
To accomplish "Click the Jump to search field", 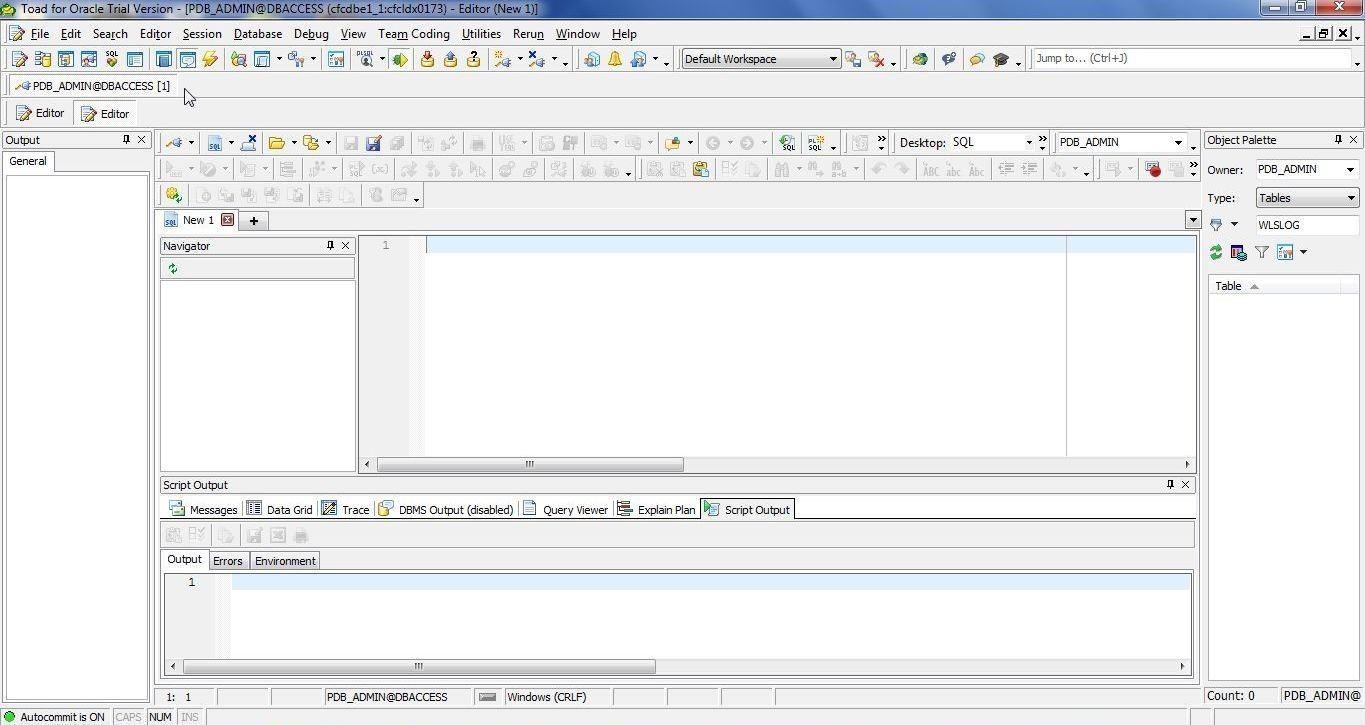I will [1190, 58].
